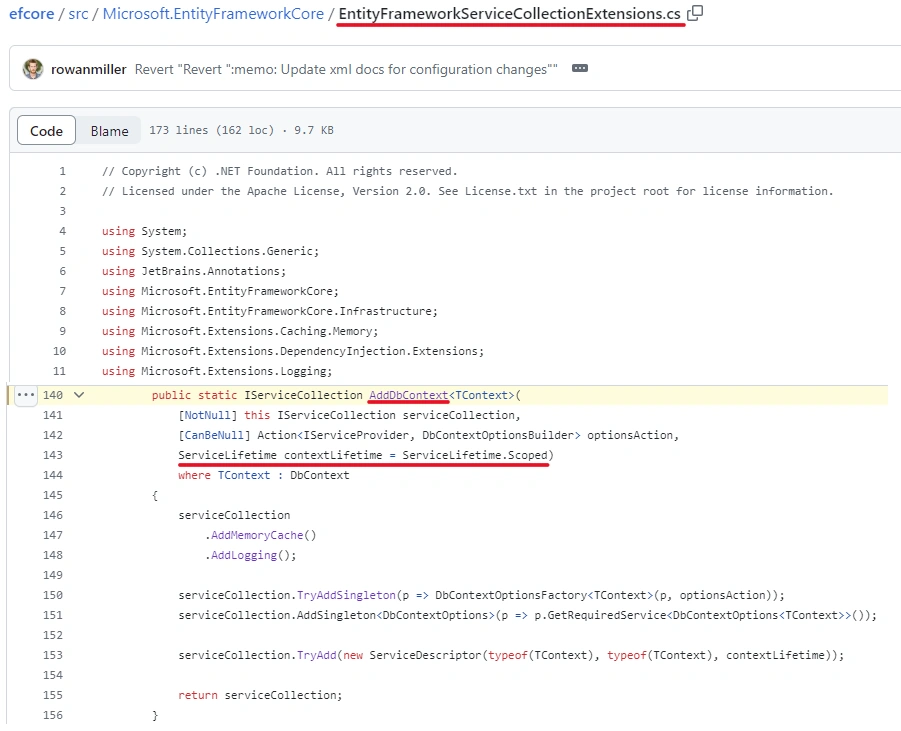The height and width of the screenshot is (731, 901).
Task: Click the AddLogging symbol on line 148
Action: click(x=244, y=556)
